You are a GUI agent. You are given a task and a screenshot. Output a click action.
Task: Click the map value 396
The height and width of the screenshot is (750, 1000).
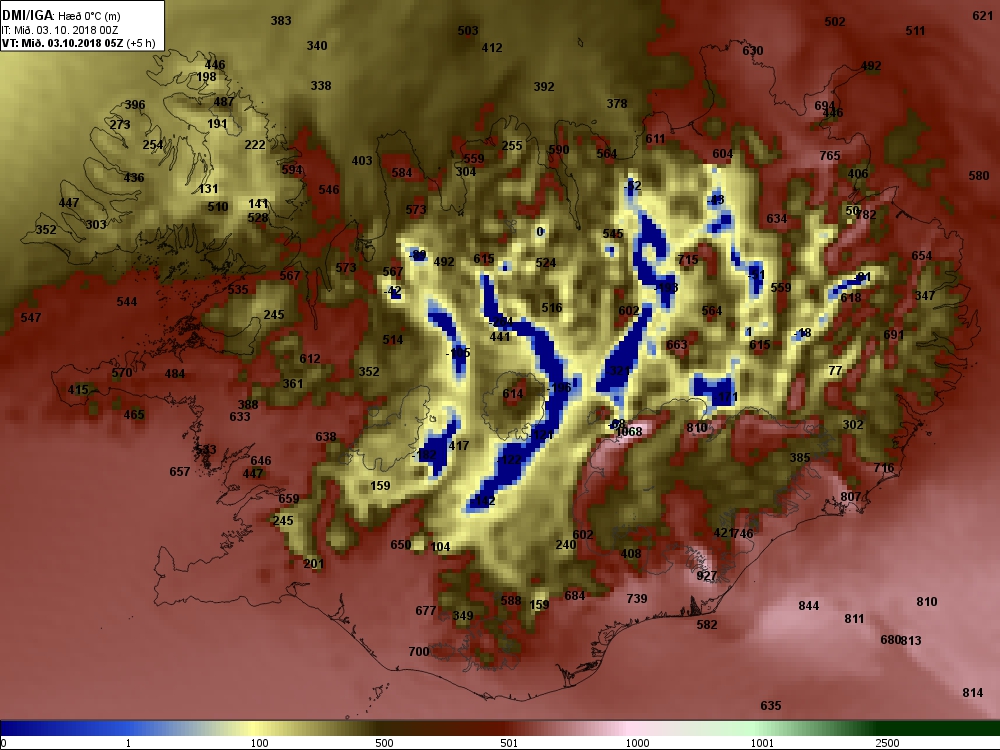tap(135, 105)
